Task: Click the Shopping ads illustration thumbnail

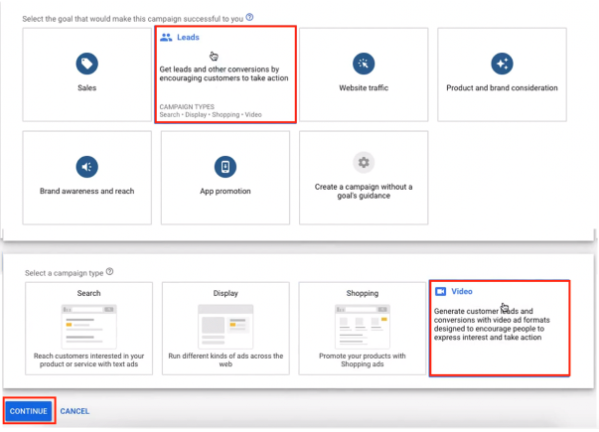Action: coord(362,326)
